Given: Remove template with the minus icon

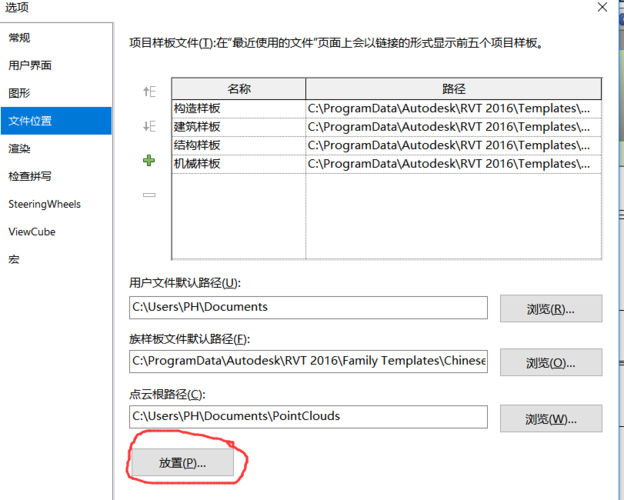Looking at the screenshot, I should (x=149, y=195).
